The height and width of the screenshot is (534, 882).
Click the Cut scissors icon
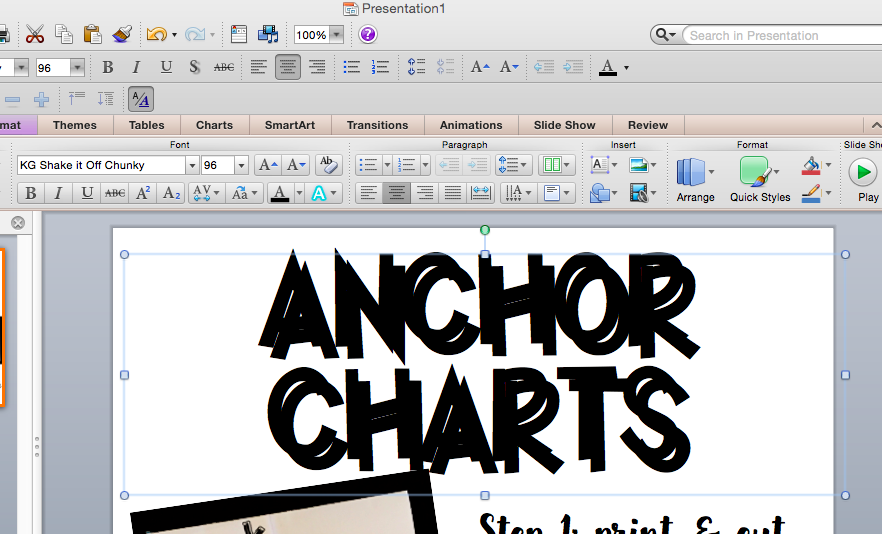[35, 34]
